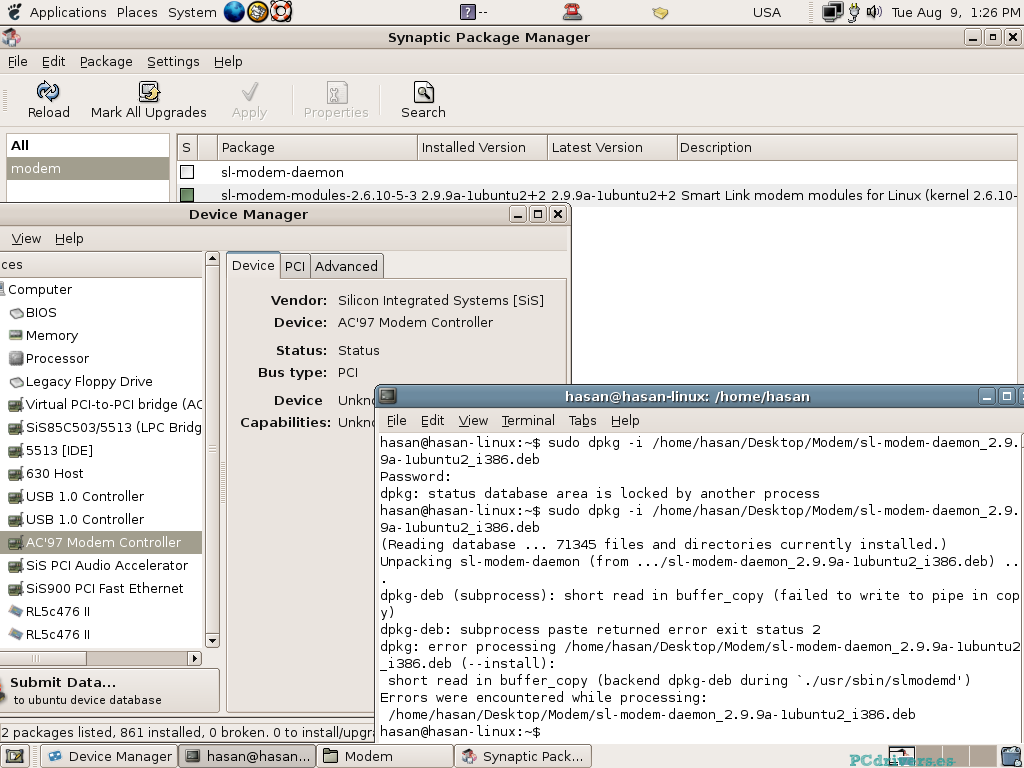Click the Reload toolbar icon in Synaptic

point(48,100)
